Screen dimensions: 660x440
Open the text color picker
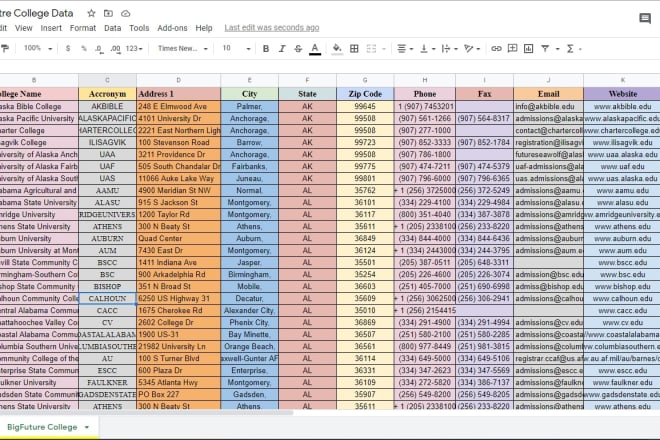coord(315,49)
